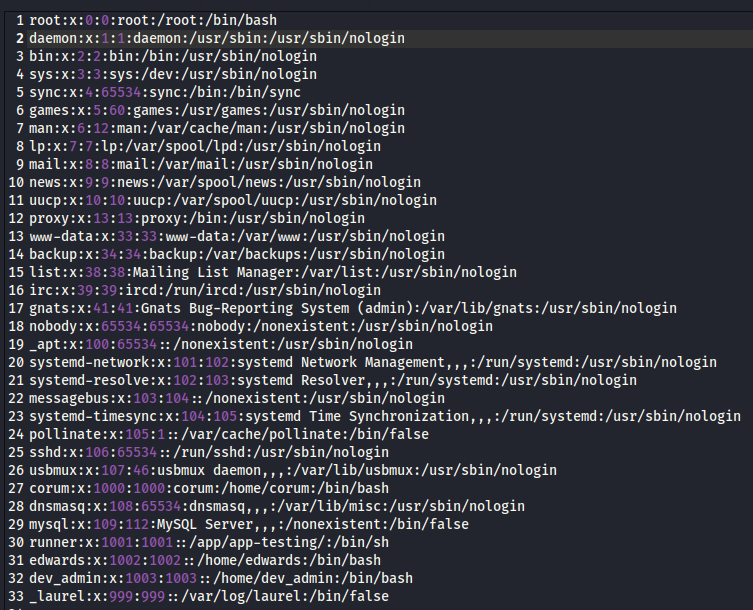Click the Mailing List Manager line
753x610 pixels.
(273, 272)
